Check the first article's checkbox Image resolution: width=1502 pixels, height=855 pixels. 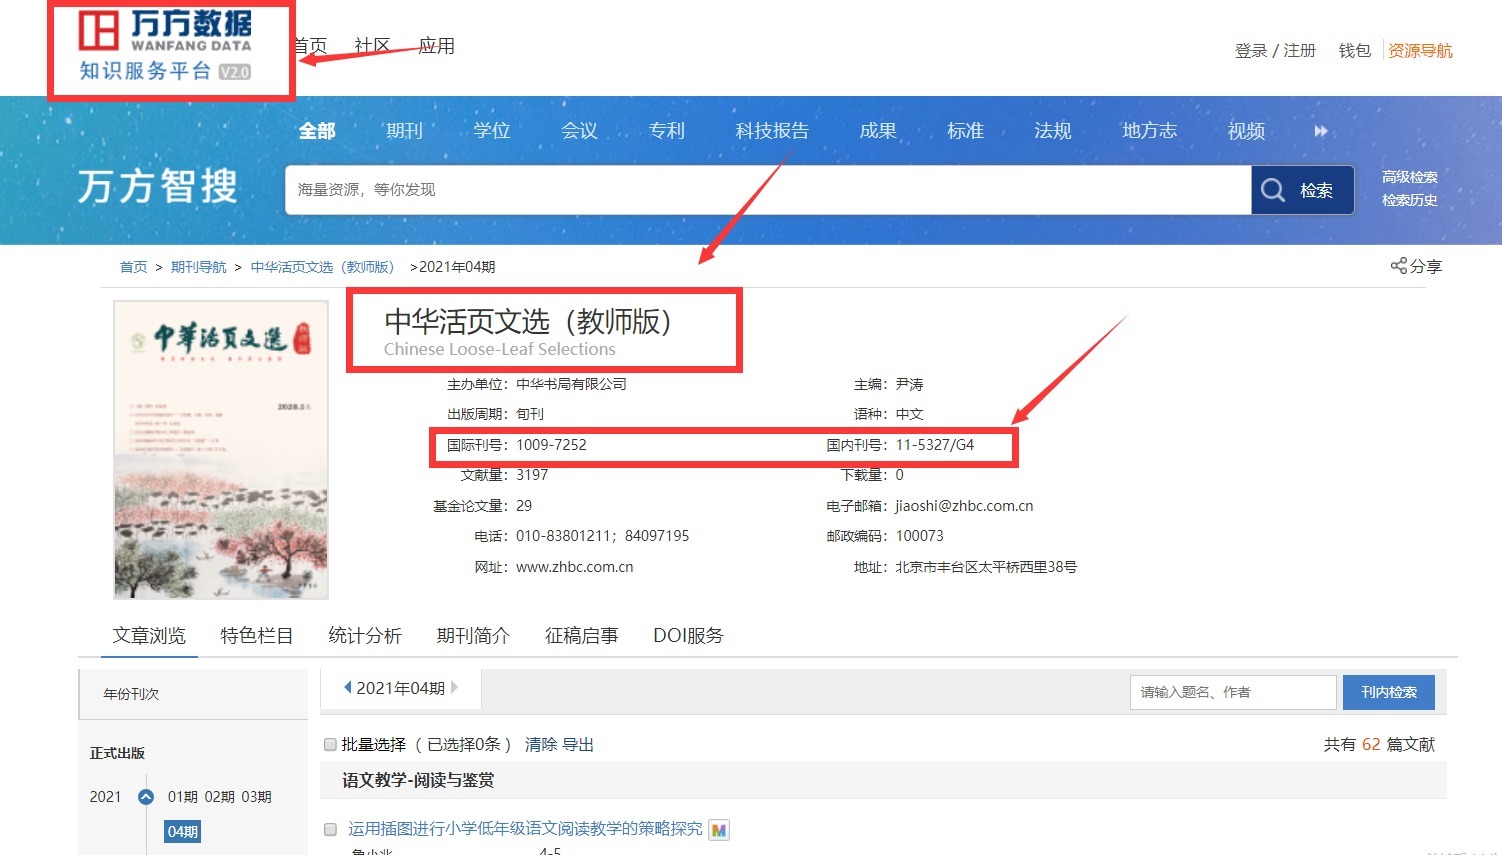coord(330,830)
